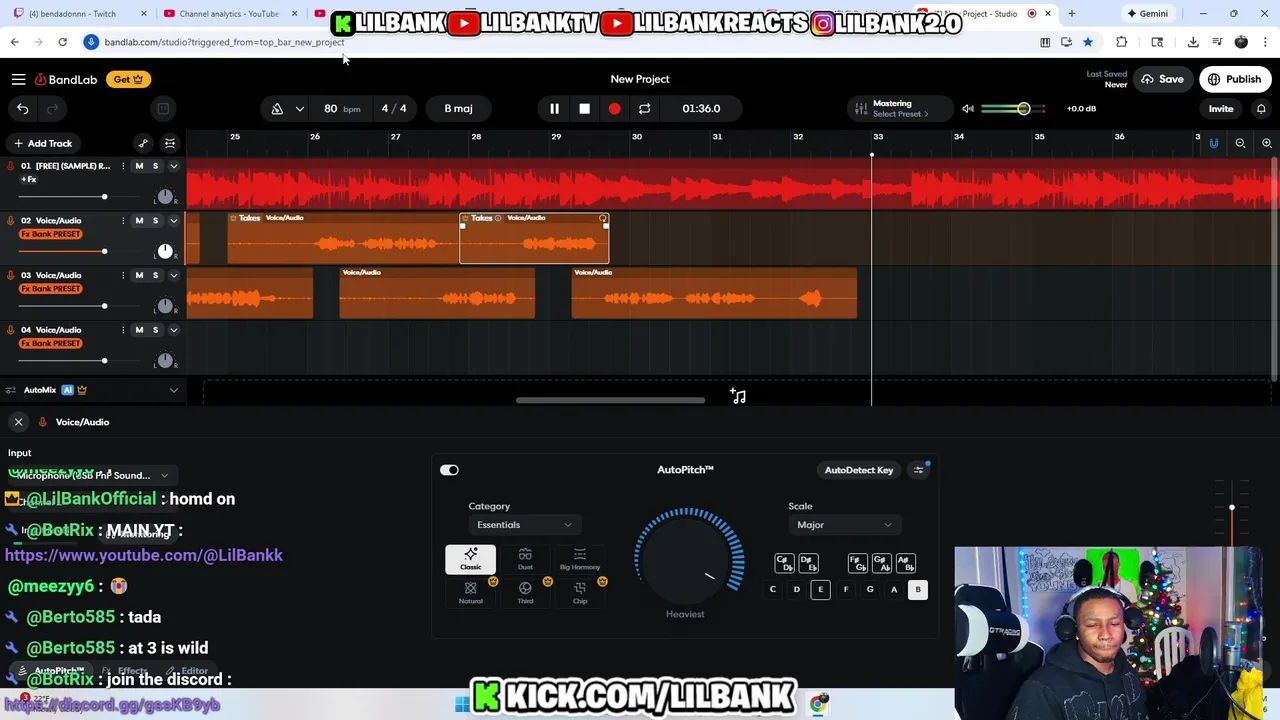This screenshot has width=1280, height=720.
Task: Click the undo arrow button
Action: pos(23,108)
